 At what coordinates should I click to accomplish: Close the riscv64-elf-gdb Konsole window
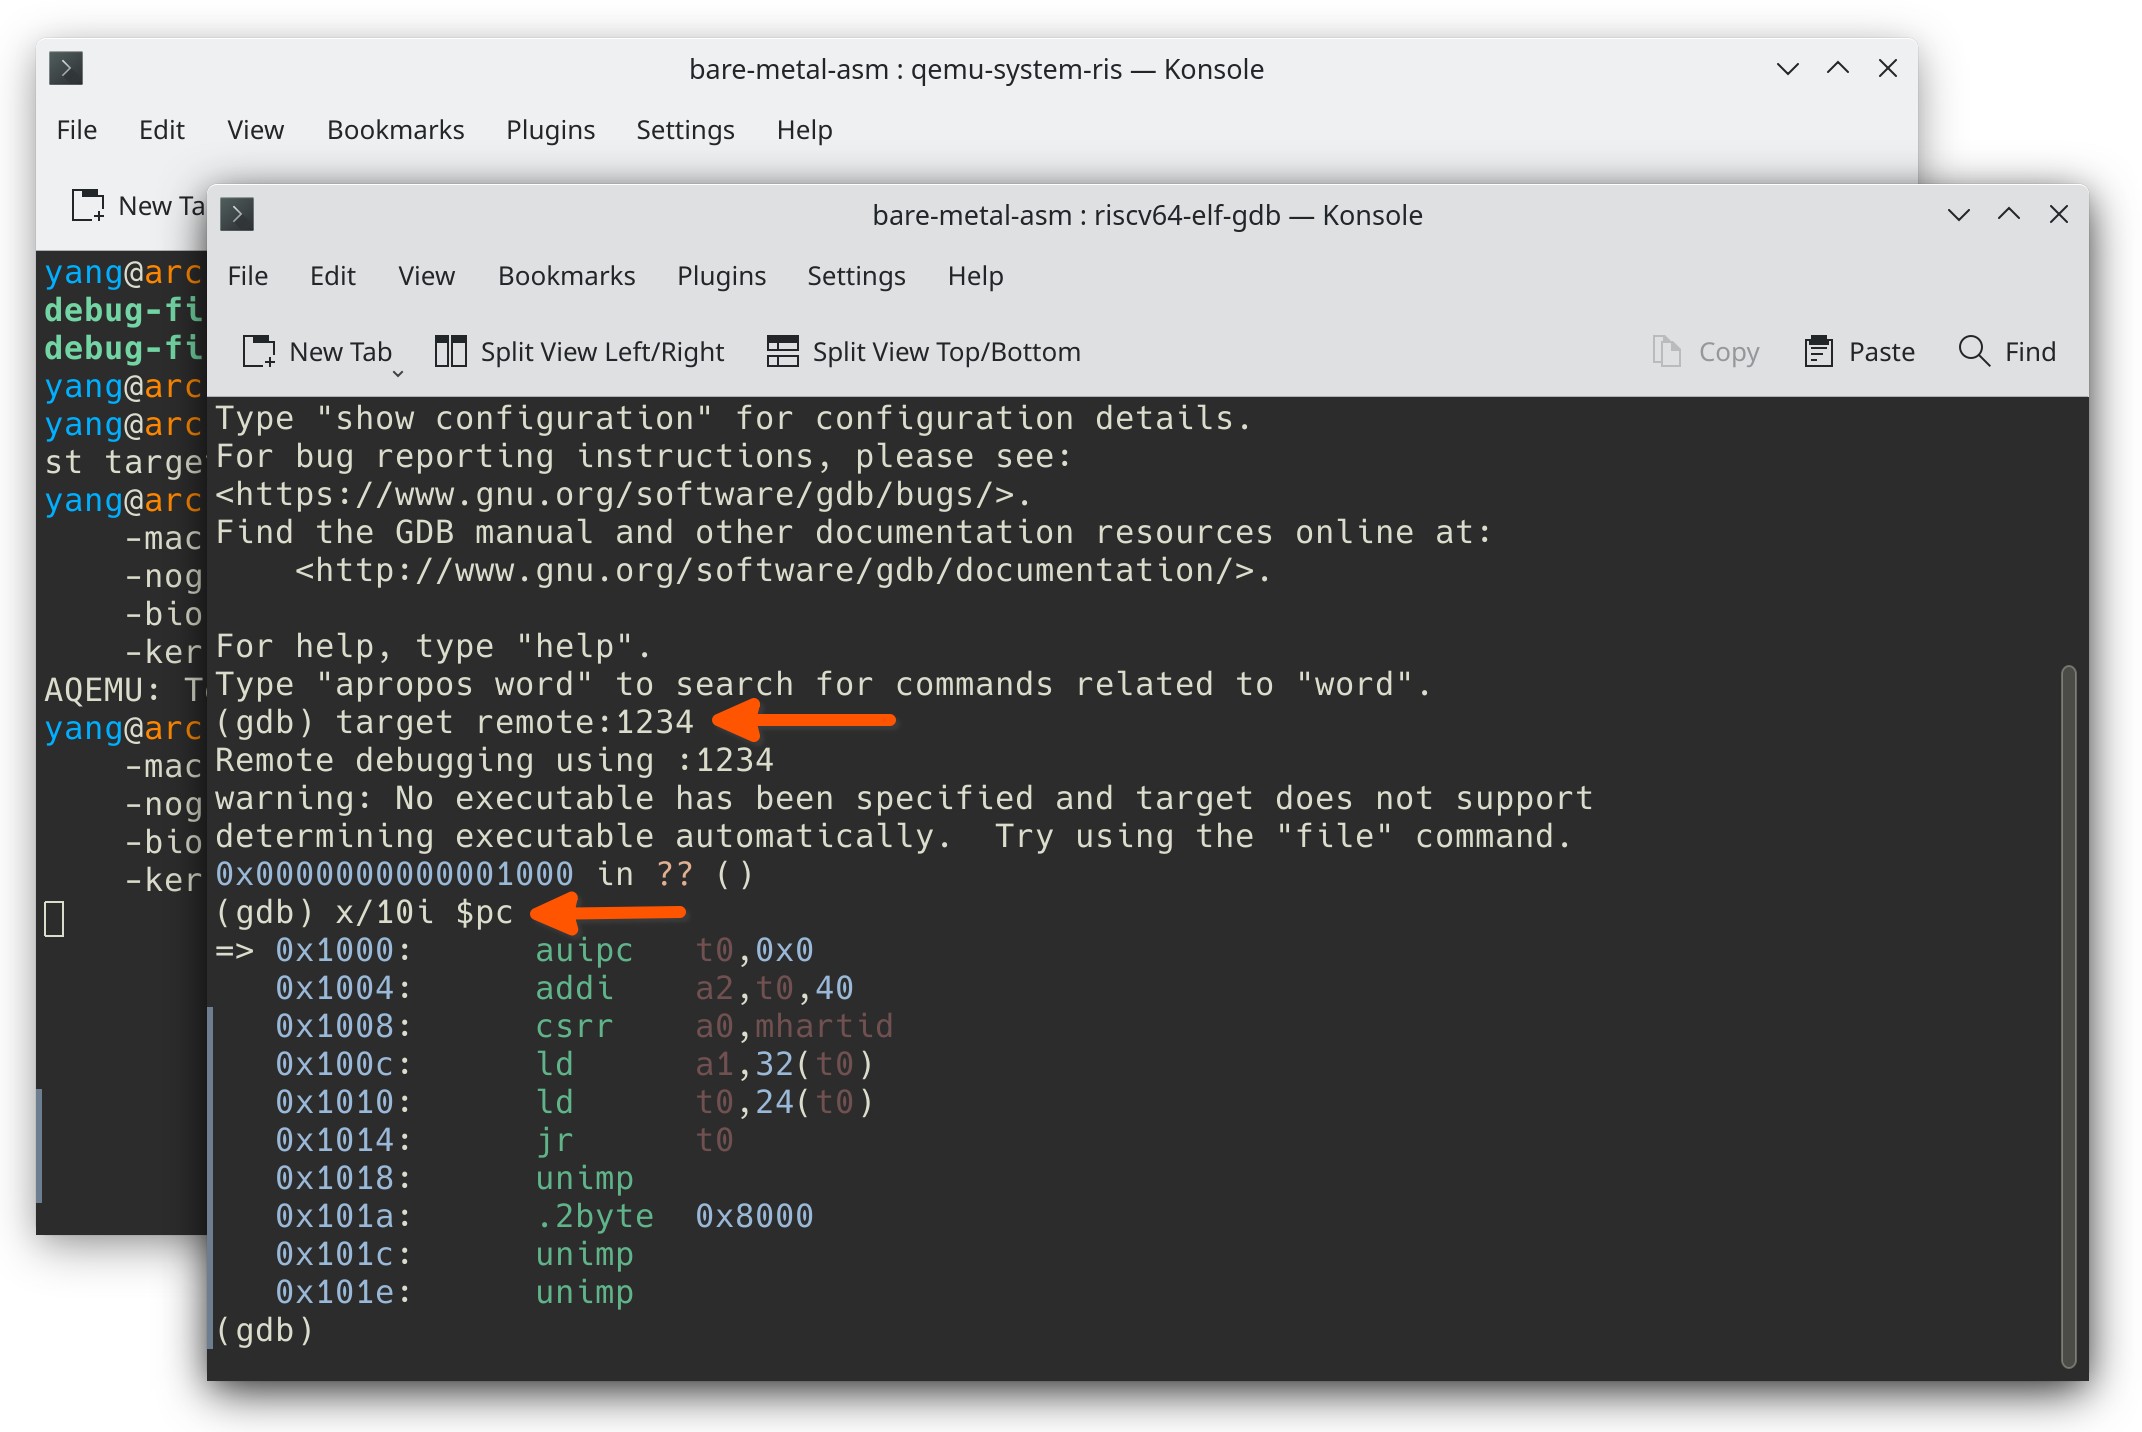(2058, 215)
